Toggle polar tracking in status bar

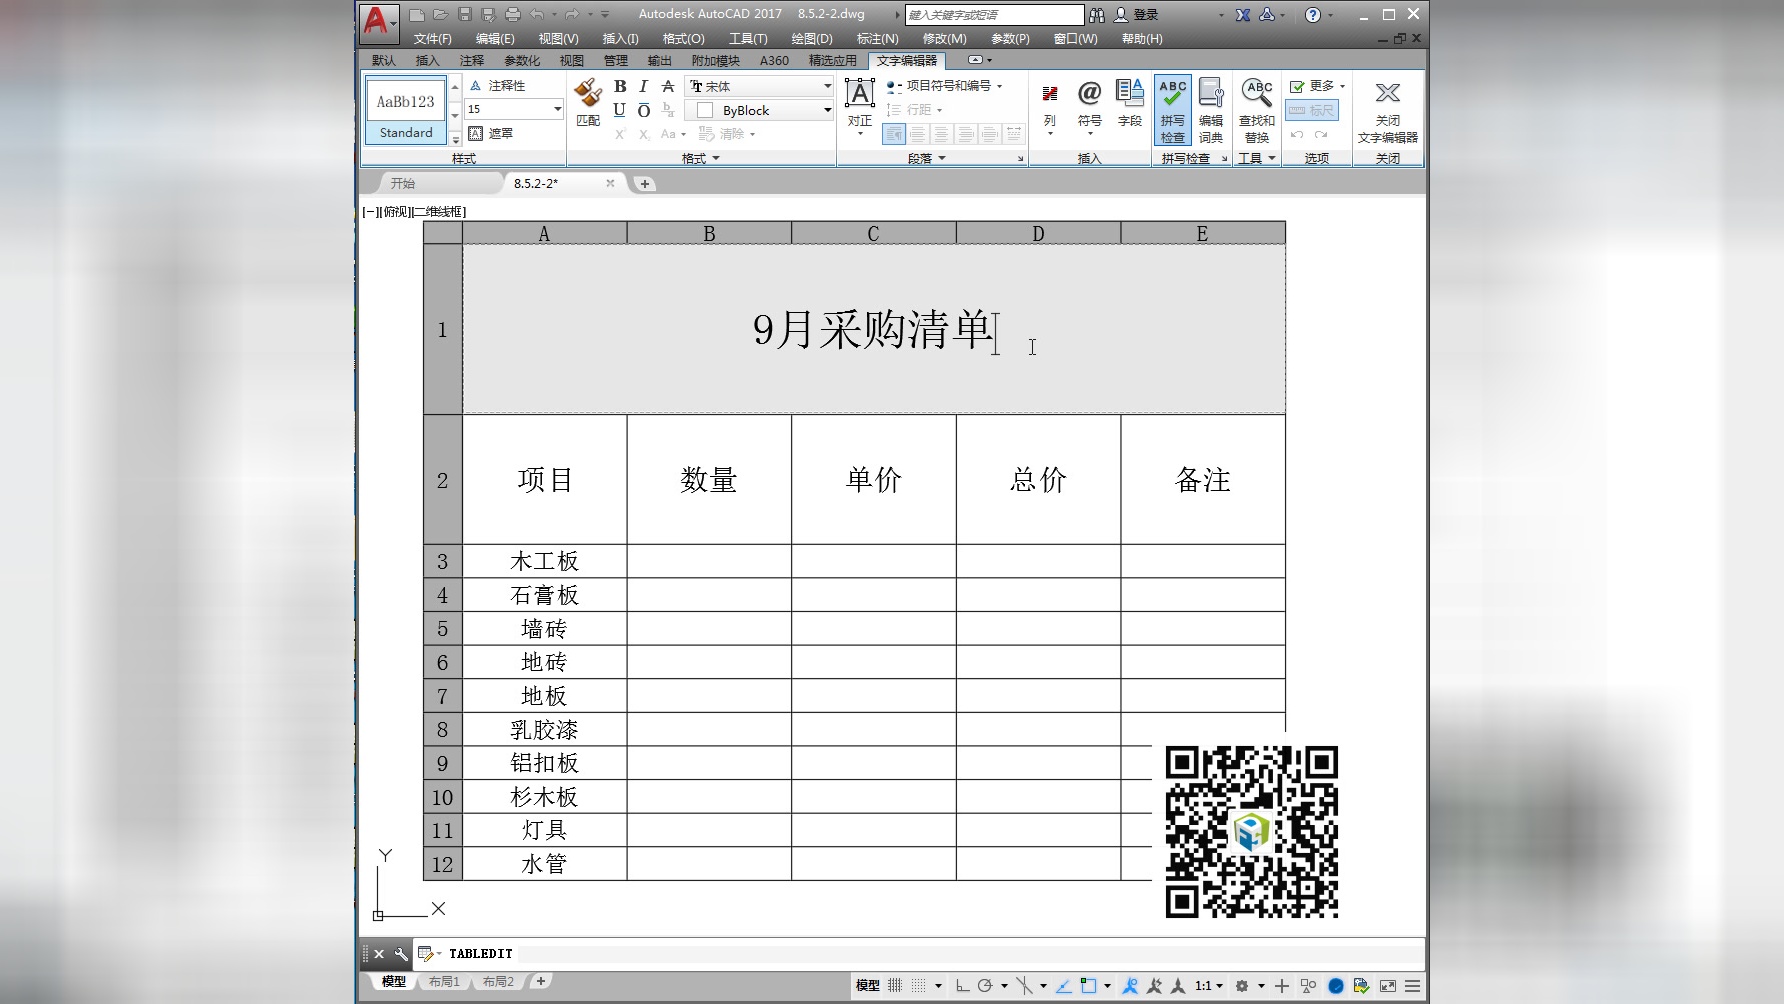pos(985,986)
